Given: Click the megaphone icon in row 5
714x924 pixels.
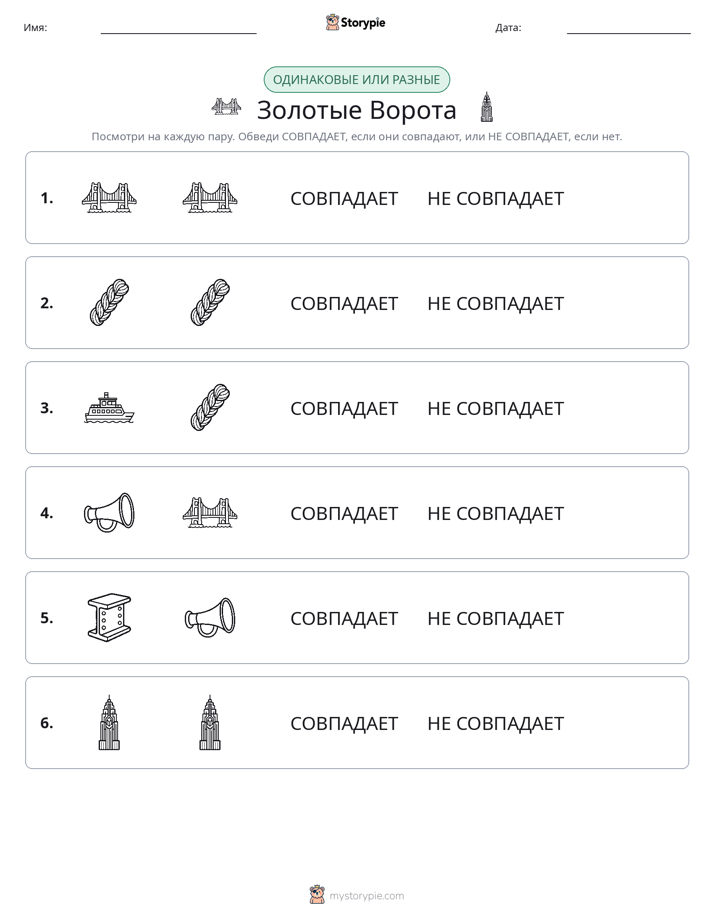Looking at the screenshot, I should (x=210, y=618).
